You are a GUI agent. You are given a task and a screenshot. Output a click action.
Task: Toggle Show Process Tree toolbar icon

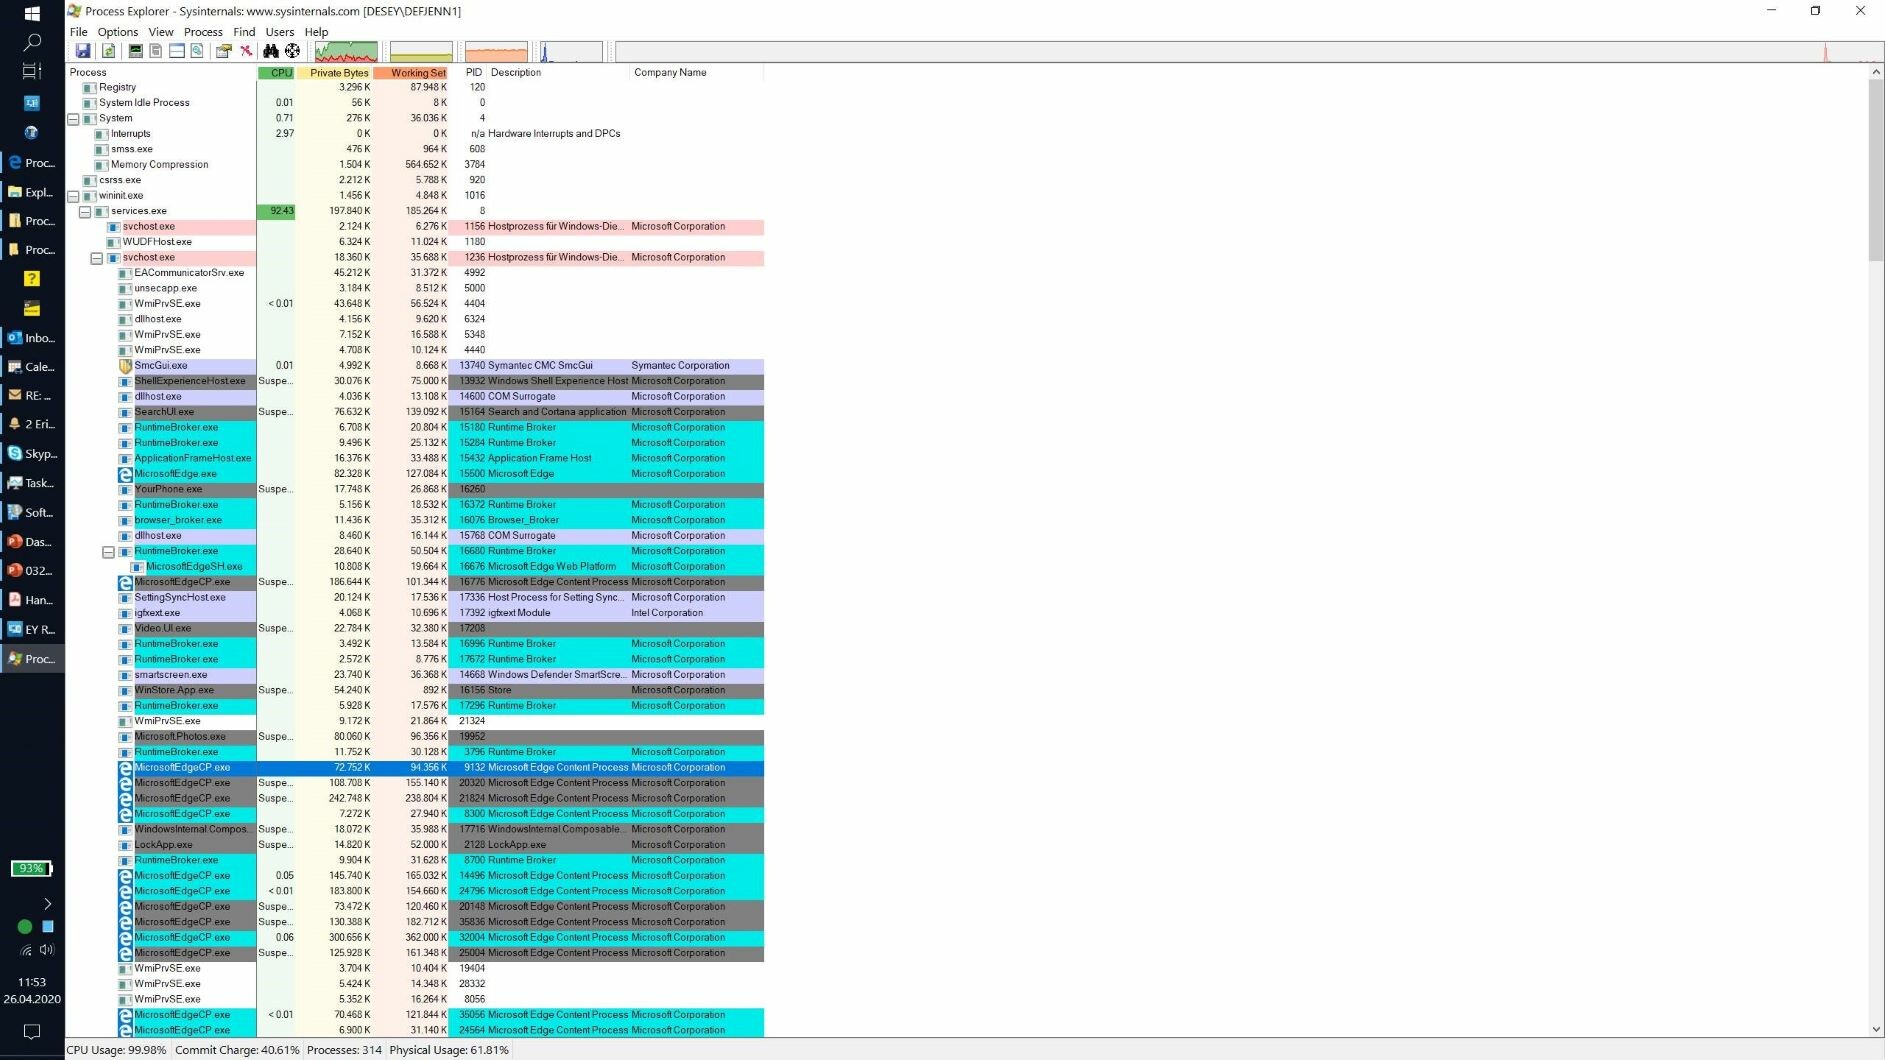coord(156,51)
